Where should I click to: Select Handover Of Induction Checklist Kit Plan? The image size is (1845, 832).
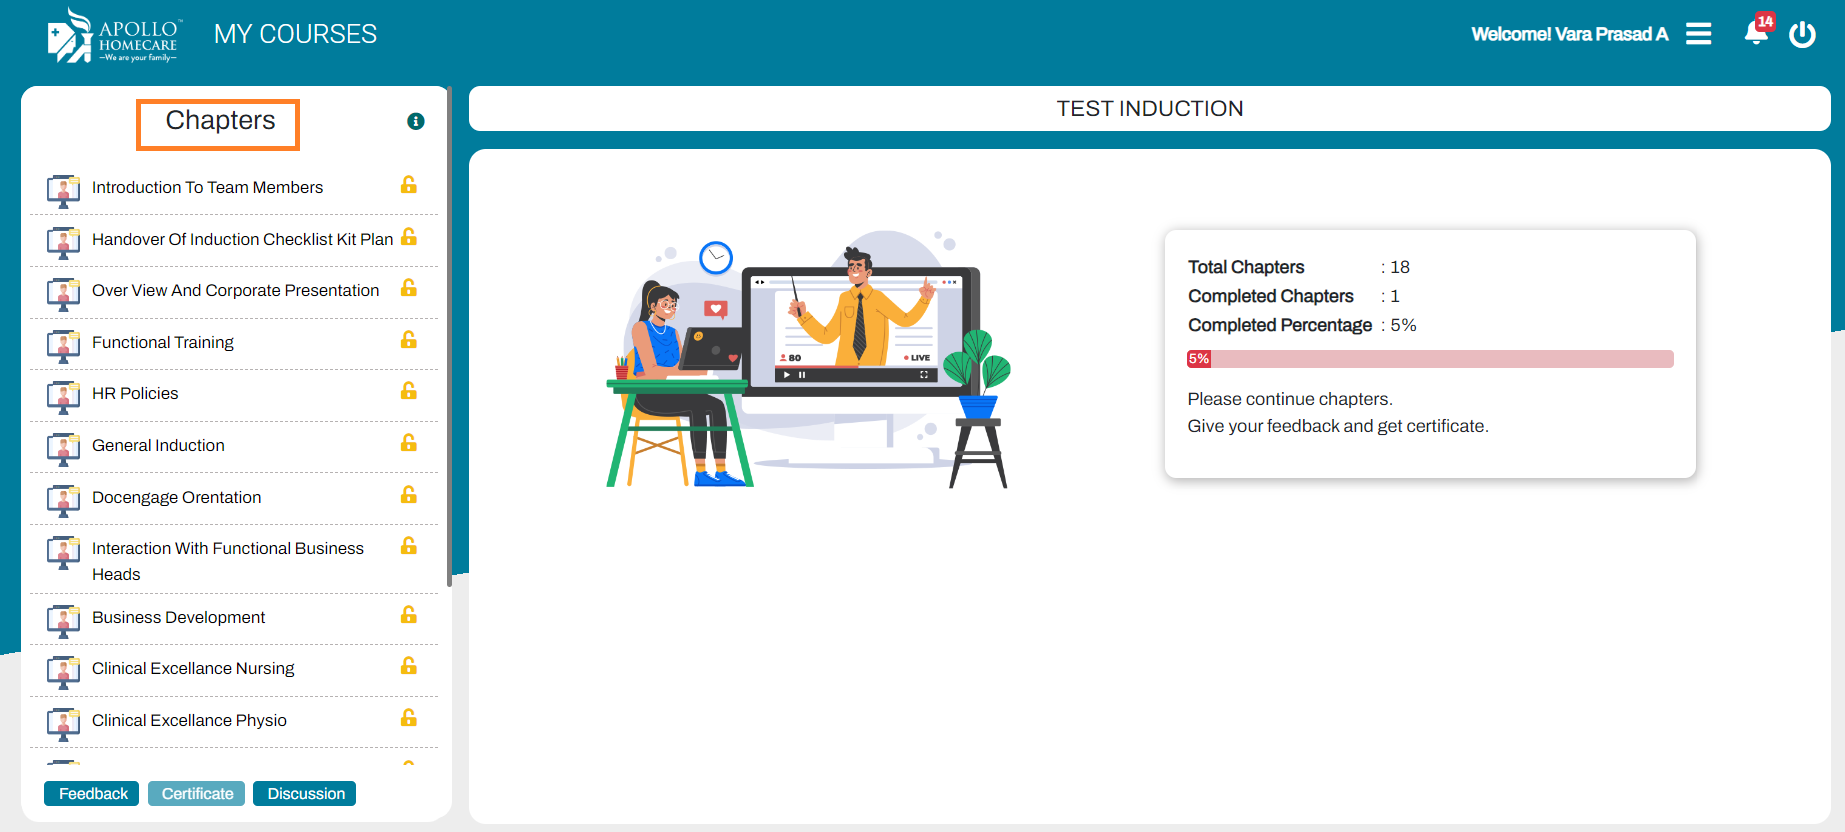pyautogui.click(x=242, y=239)
